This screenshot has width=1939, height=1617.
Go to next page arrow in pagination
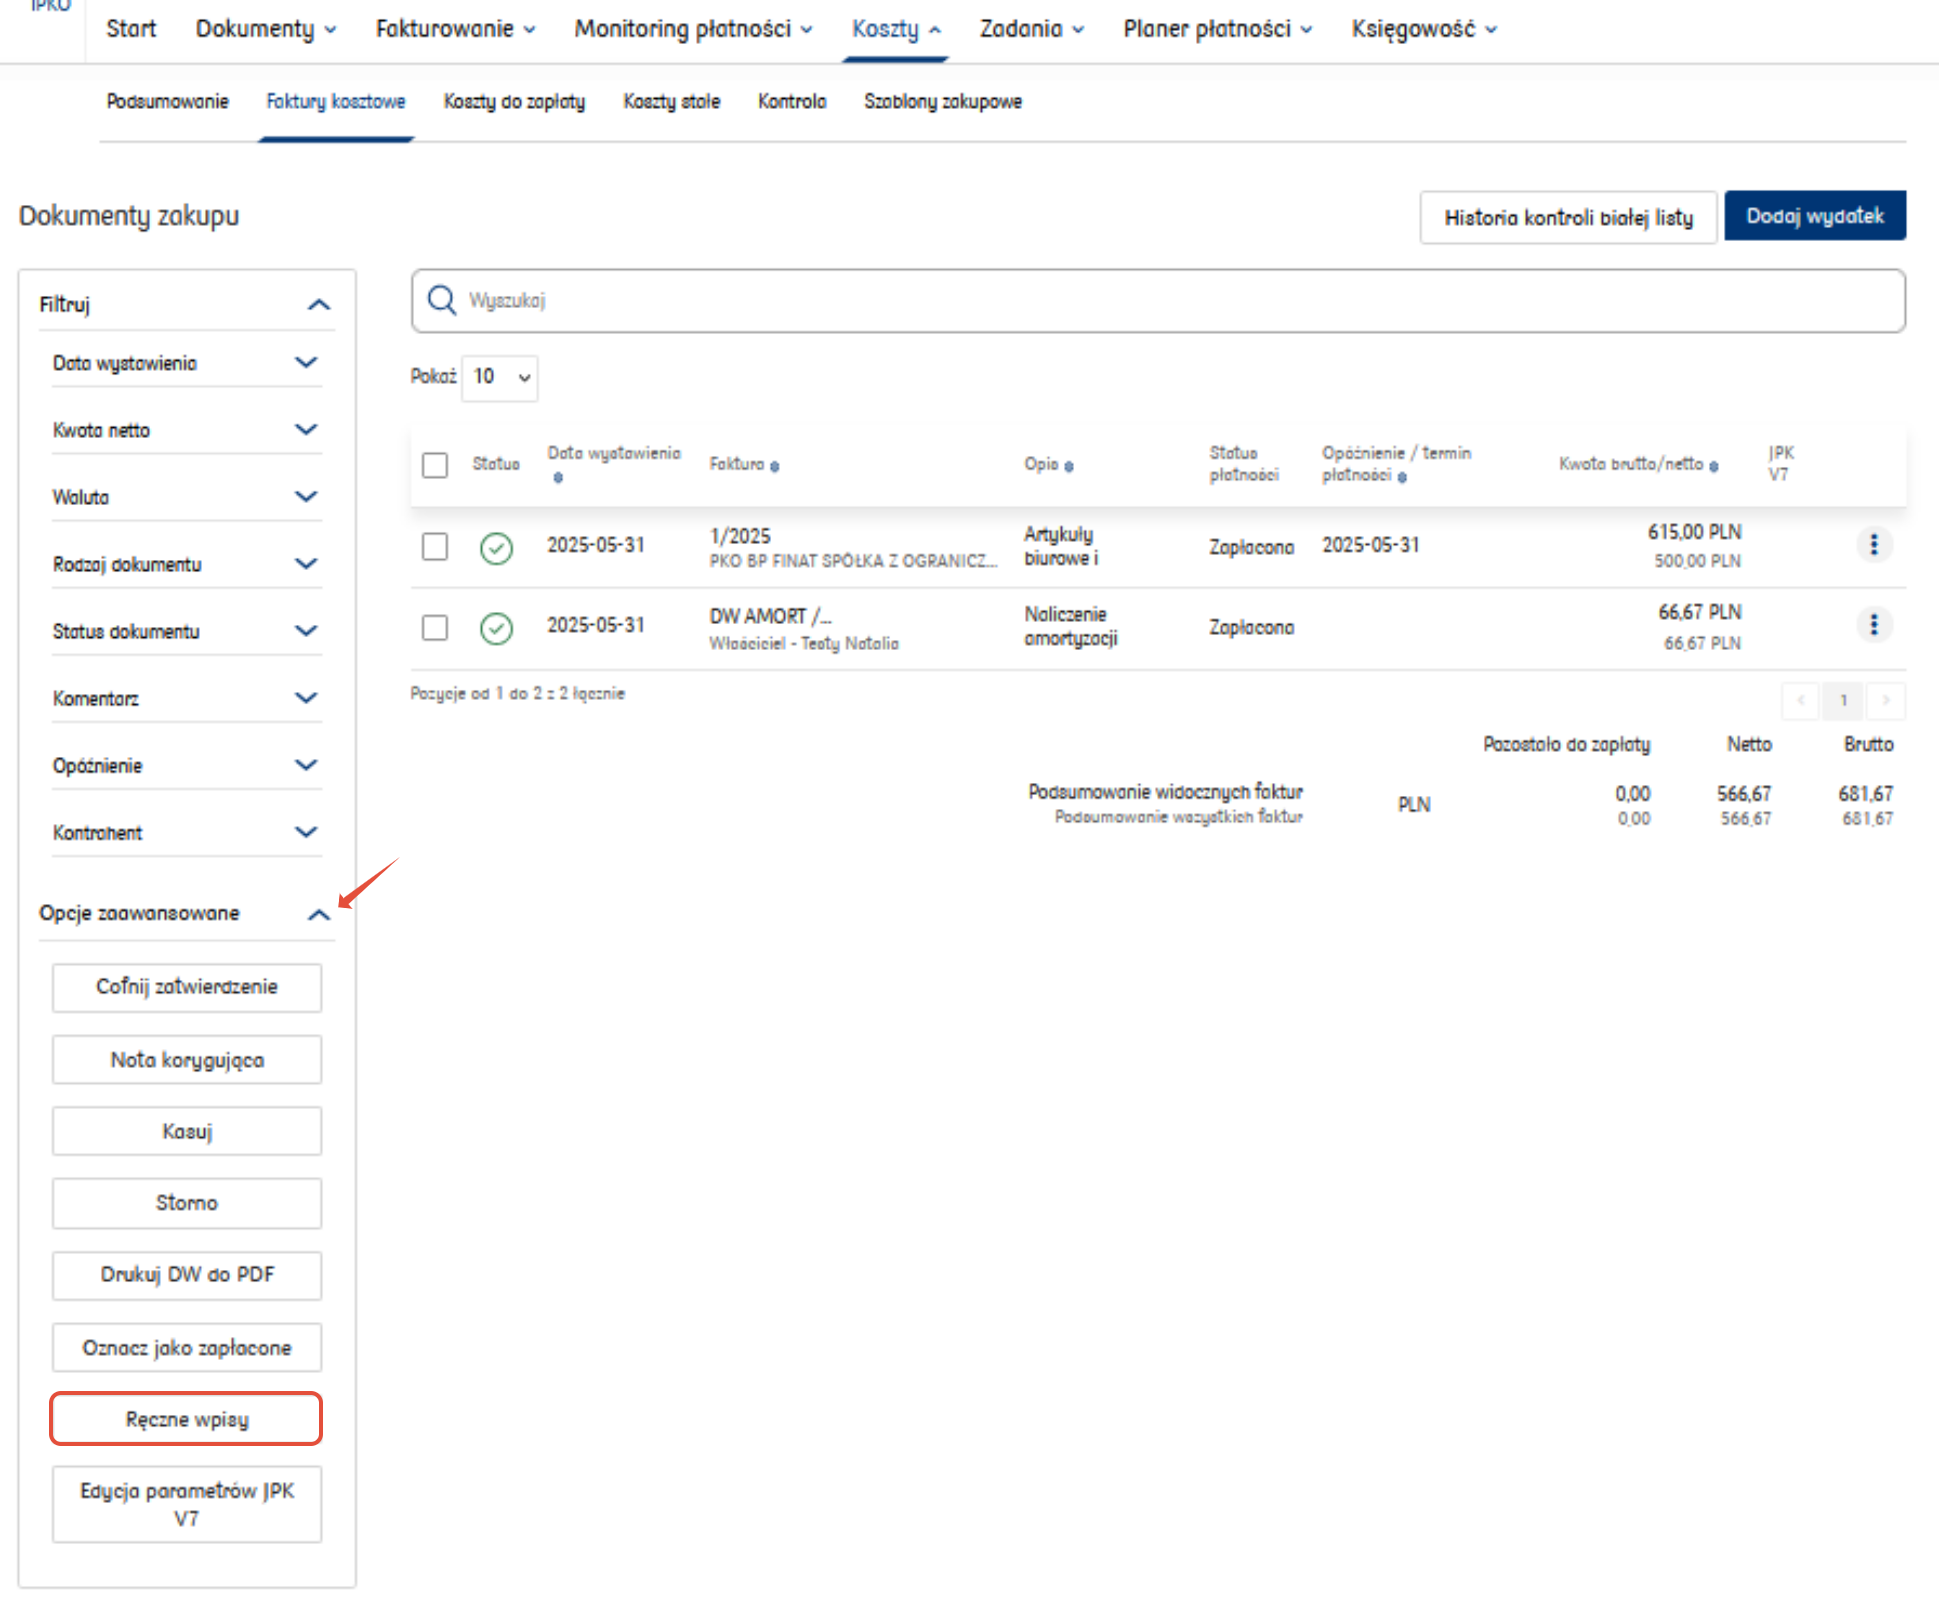click(x=1886, y=700)
